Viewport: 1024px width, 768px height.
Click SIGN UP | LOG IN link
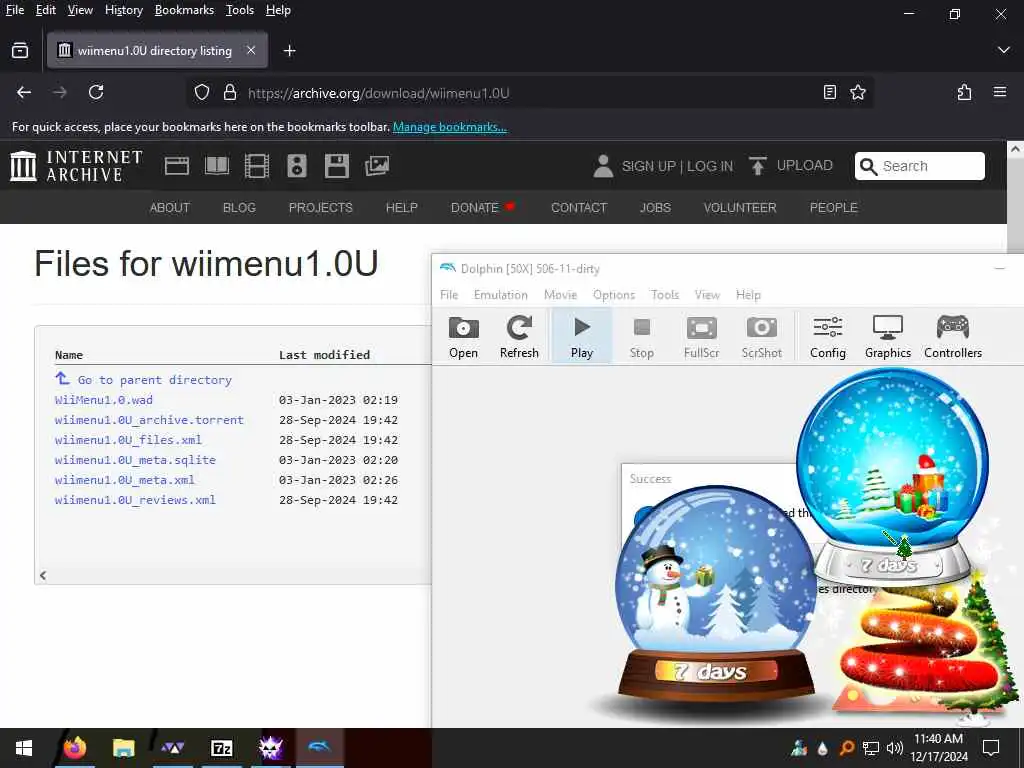coord(664,166)
